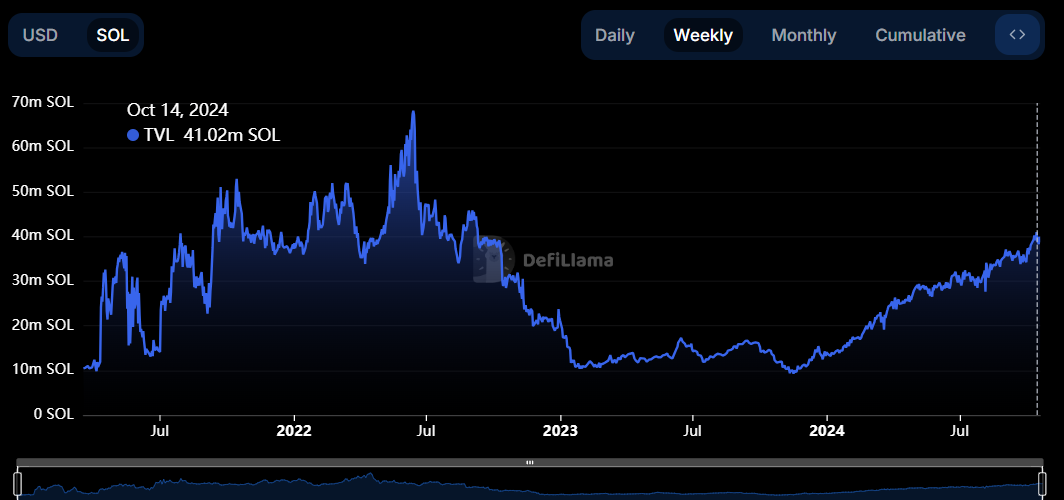
Task: Click the right handle of the range slider
Action: [x=1041, y=483]
